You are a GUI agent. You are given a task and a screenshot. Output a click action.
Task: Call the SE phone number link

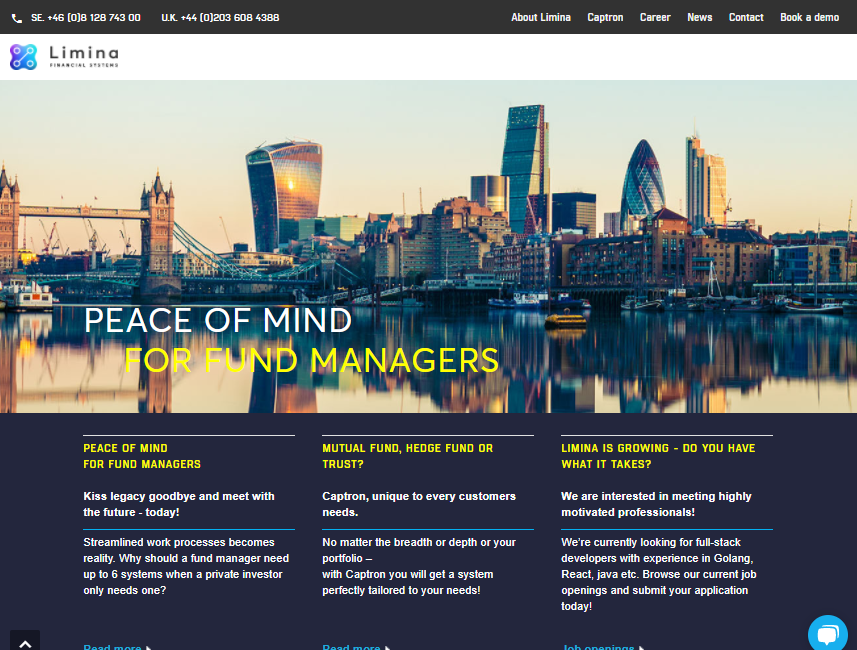[x=84, y=17]
